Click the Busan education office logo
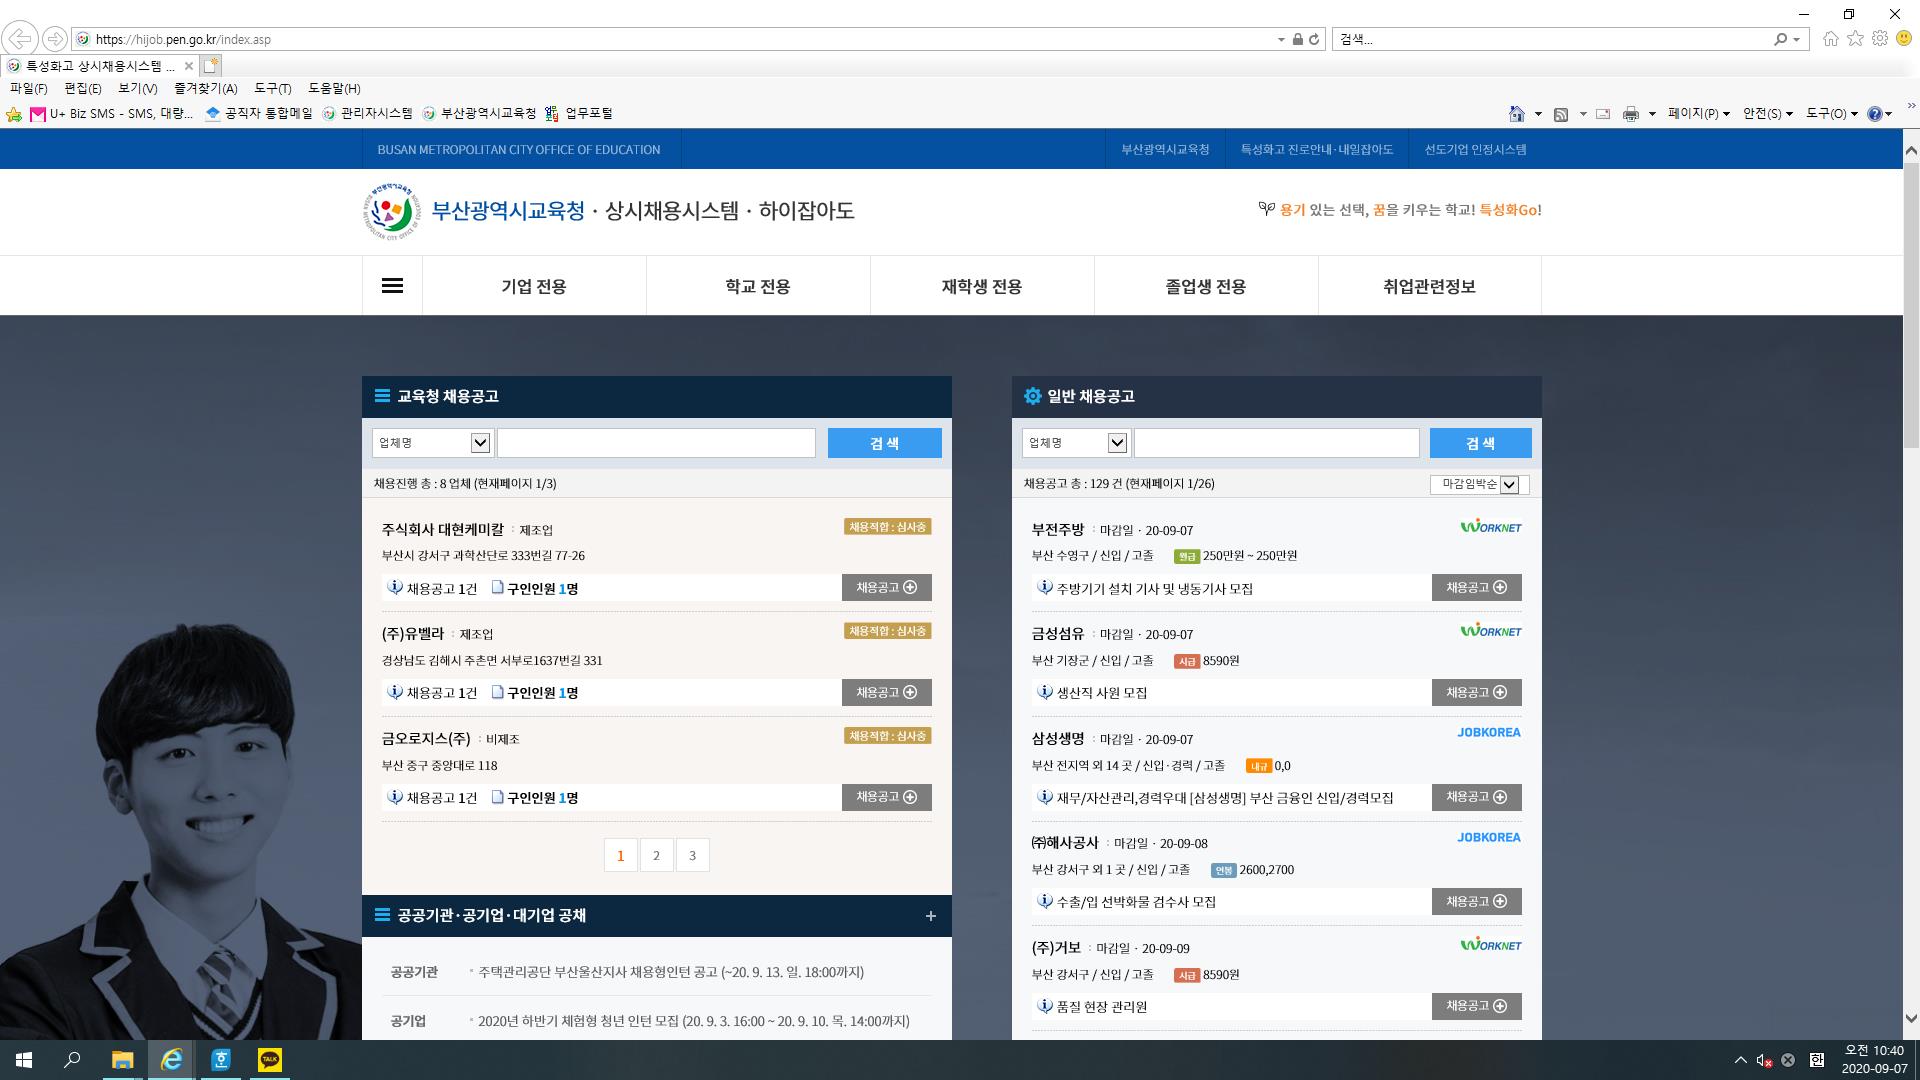 (392, 211)
